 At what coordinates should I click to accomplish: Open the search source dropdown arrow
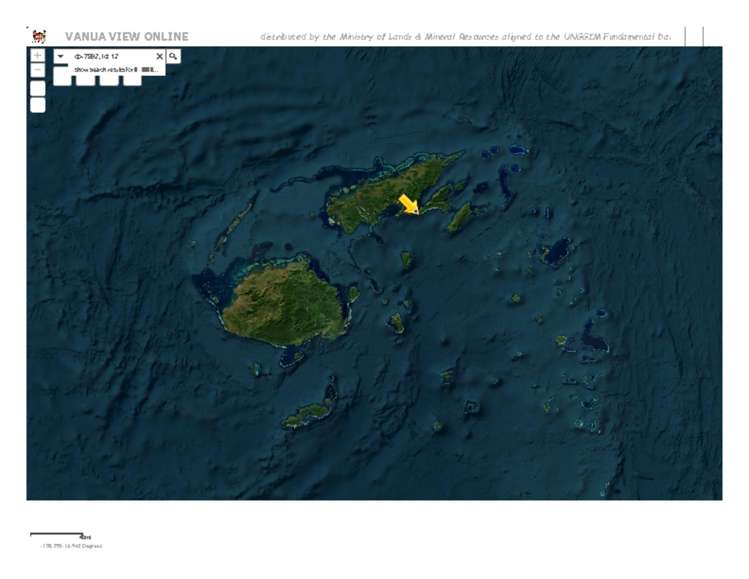click(61, 56)
